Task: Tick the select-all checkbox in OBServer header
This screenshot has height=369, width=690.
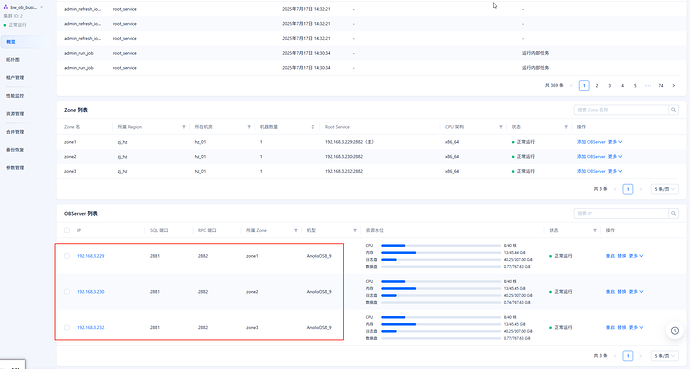Action: 67,230
